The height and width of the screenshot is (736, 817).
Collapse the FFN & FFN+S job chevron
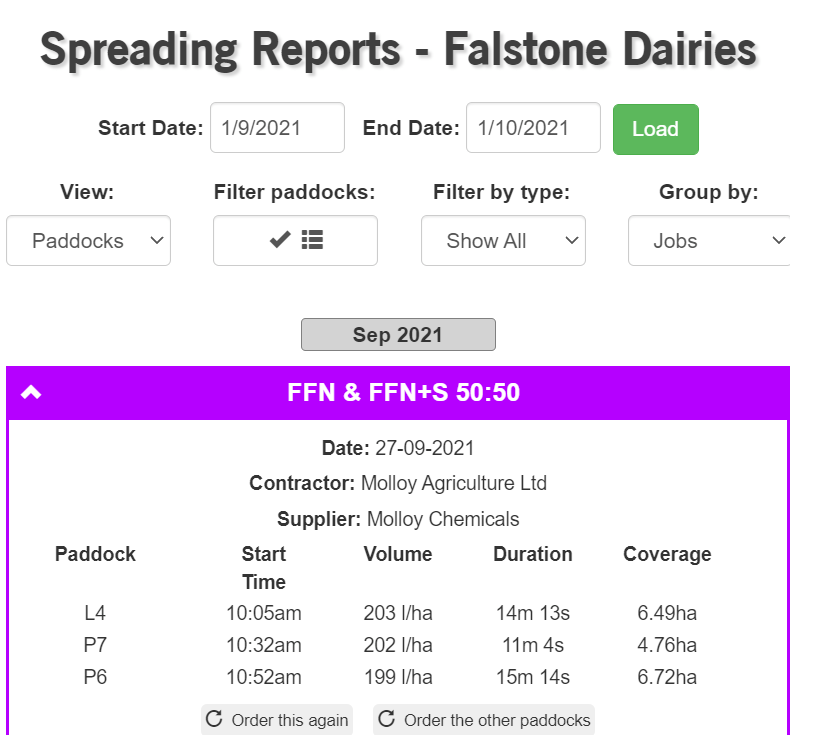[31, 392]
